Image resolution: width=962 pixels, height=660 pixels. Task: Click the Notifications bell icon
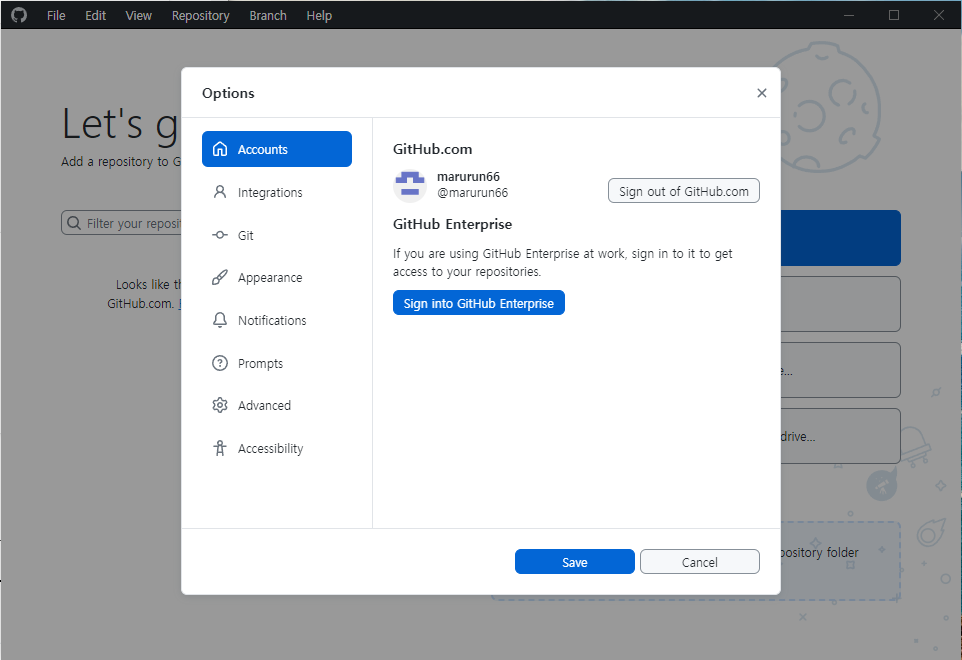coord(220,320)
